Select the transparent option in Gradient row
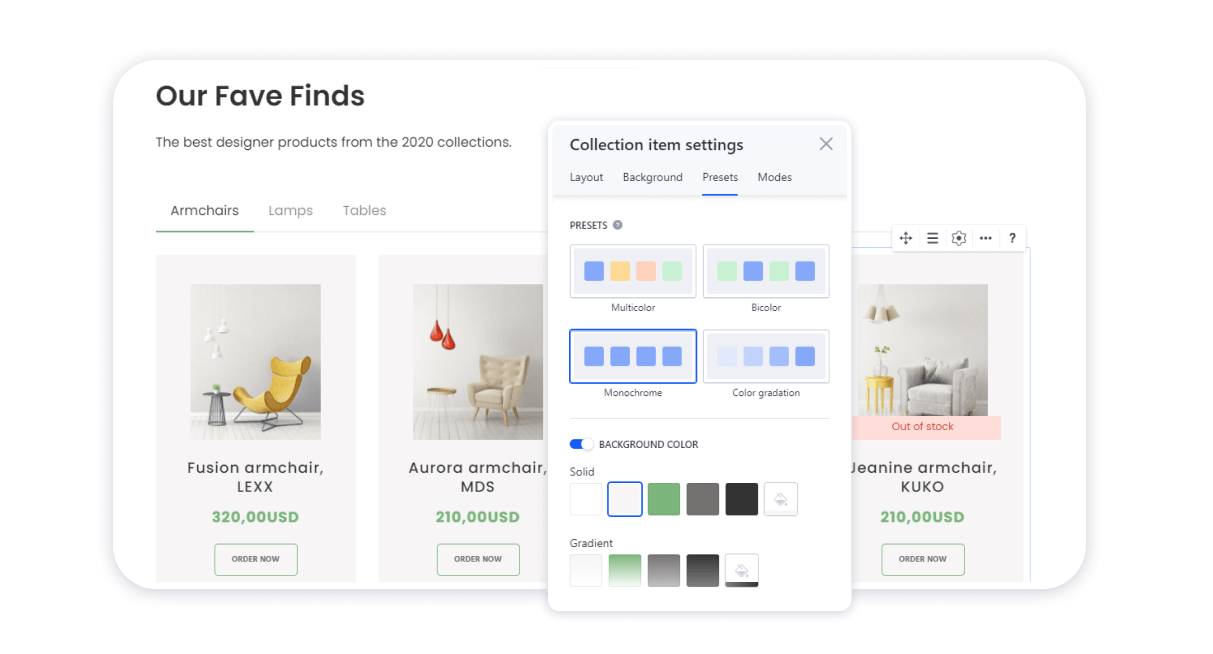The image size is (1213, 654). (x=741, y=569)
